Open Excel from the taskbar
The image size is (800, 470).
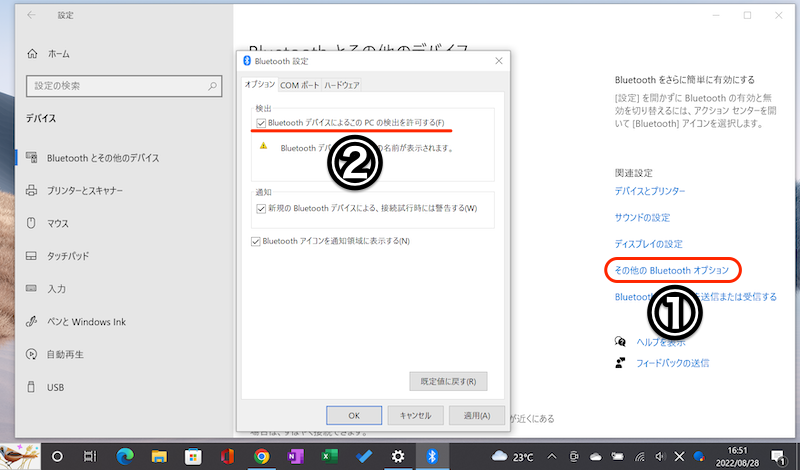[329, 456]
